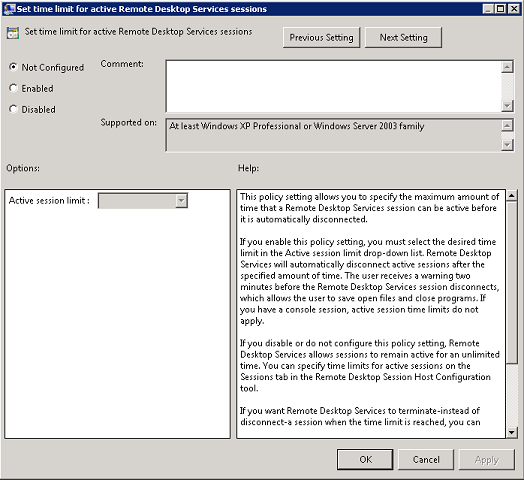The width and height of the screenshot is (524, 480).
Task: Click the 'If you disable or do not configure' paragraph
Action: tap(370, 366)
